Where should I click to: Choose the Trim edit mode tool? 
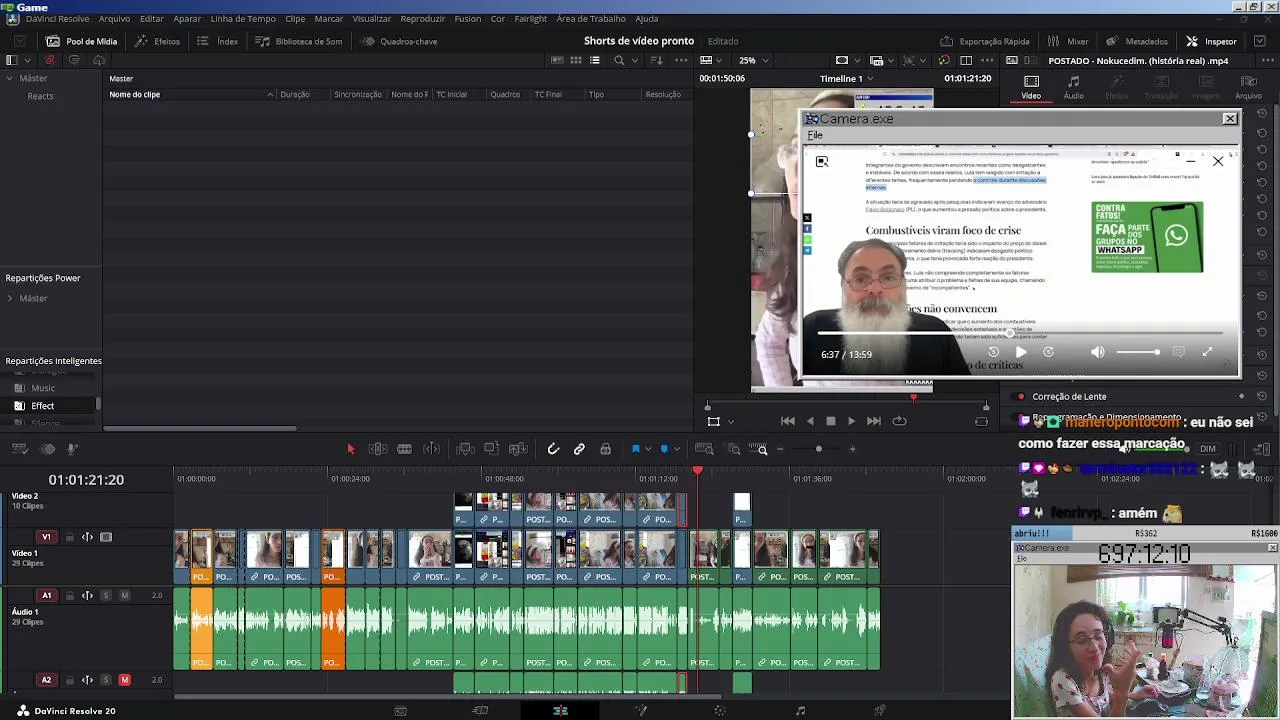click(x=378, y=449)
